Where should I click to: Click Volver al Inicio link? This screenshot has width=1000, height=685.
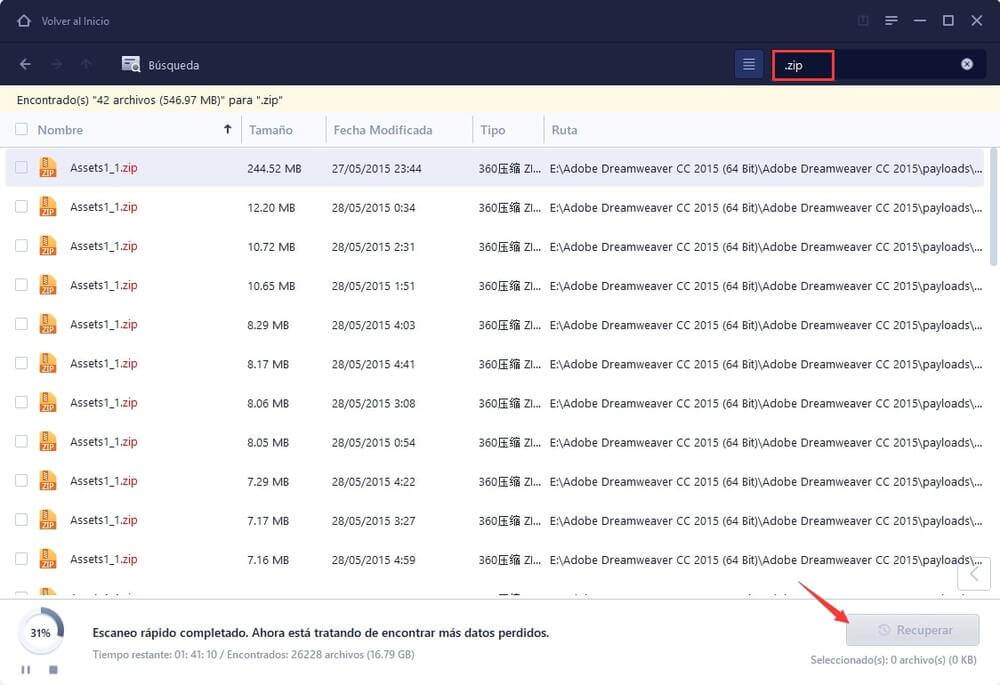(x=75, y=21)
